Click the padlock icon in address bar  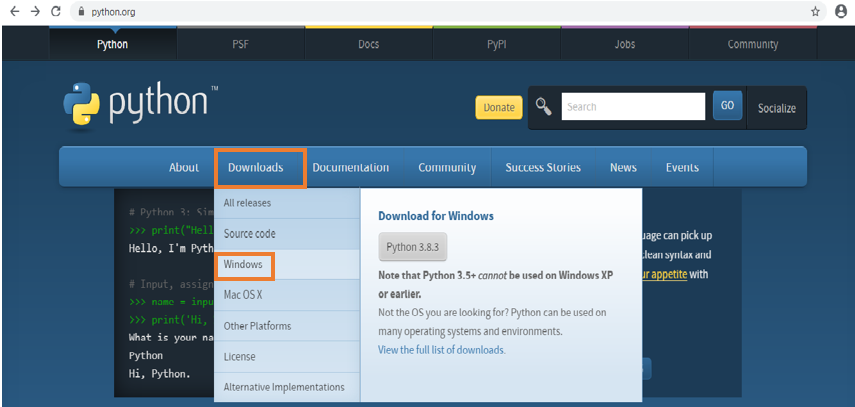[82, 11]
